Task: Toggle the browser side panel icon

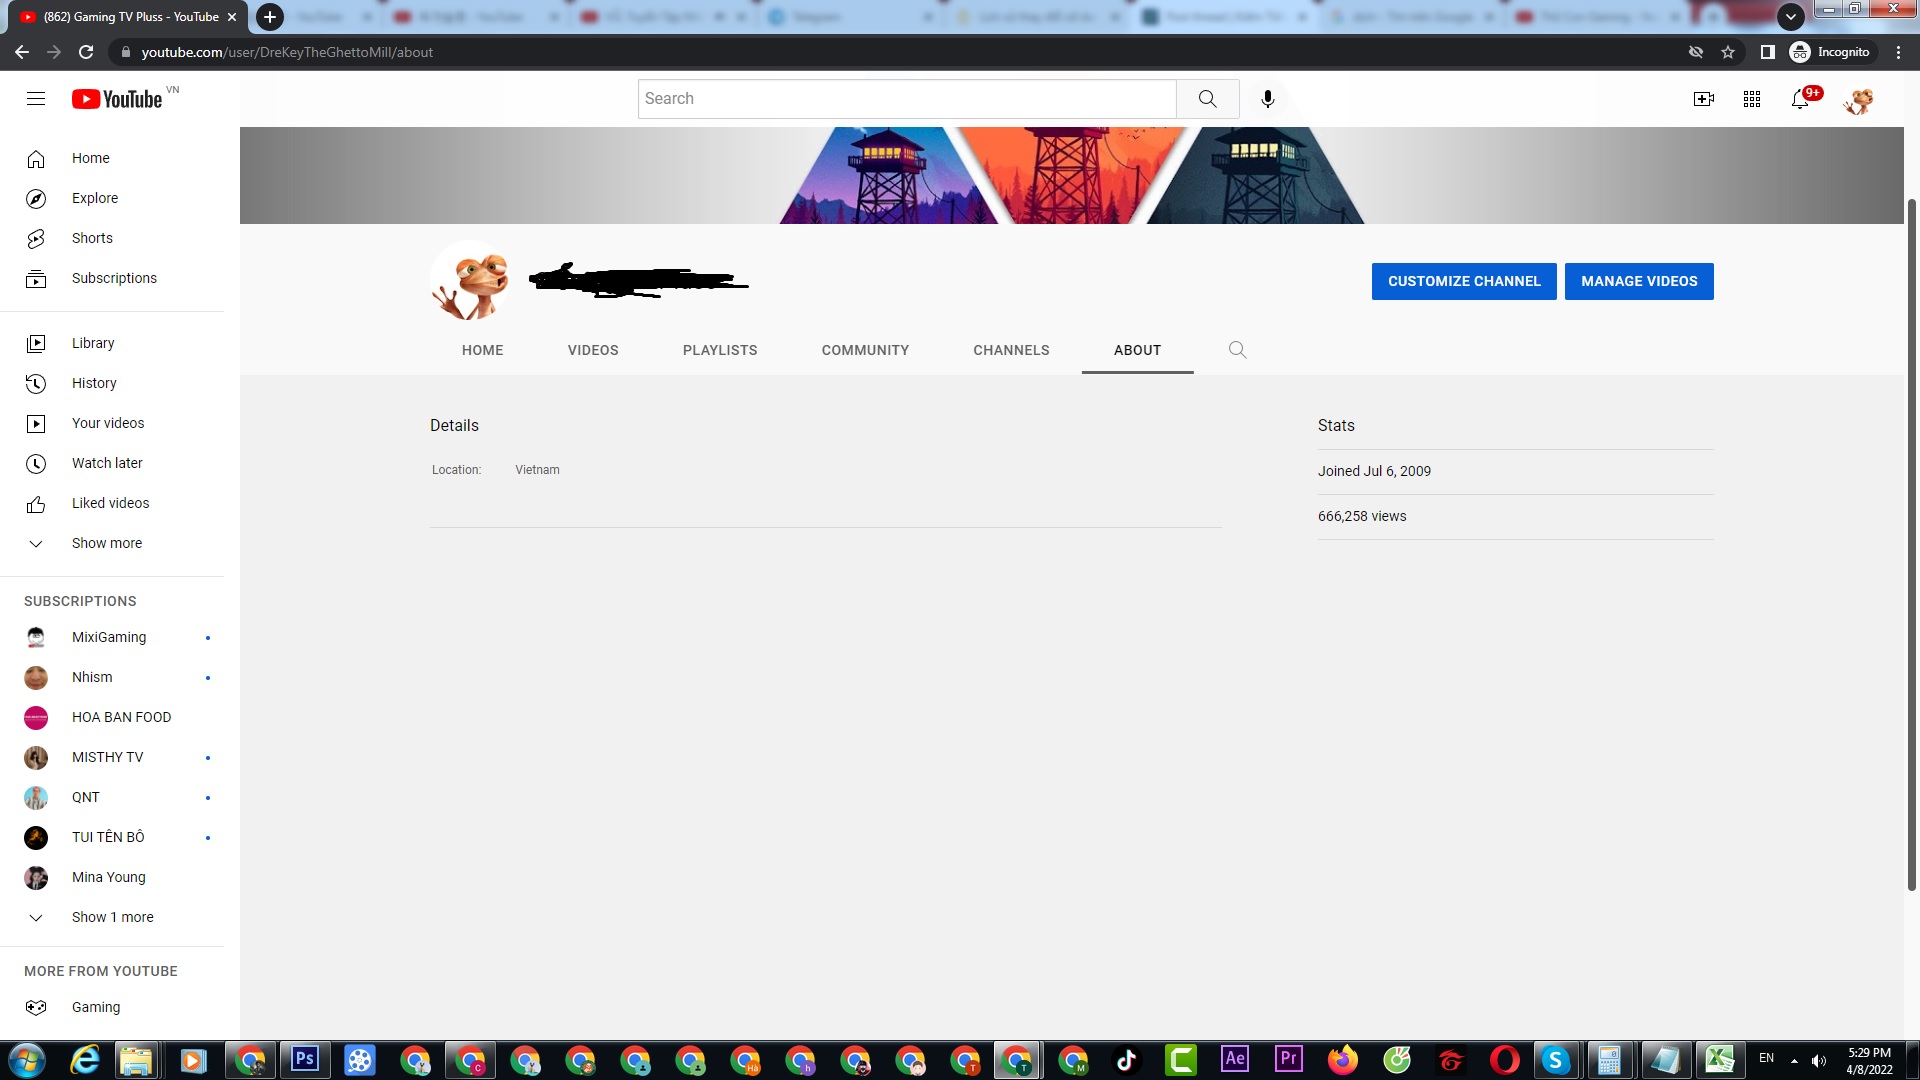Action: coord(1767,52)
